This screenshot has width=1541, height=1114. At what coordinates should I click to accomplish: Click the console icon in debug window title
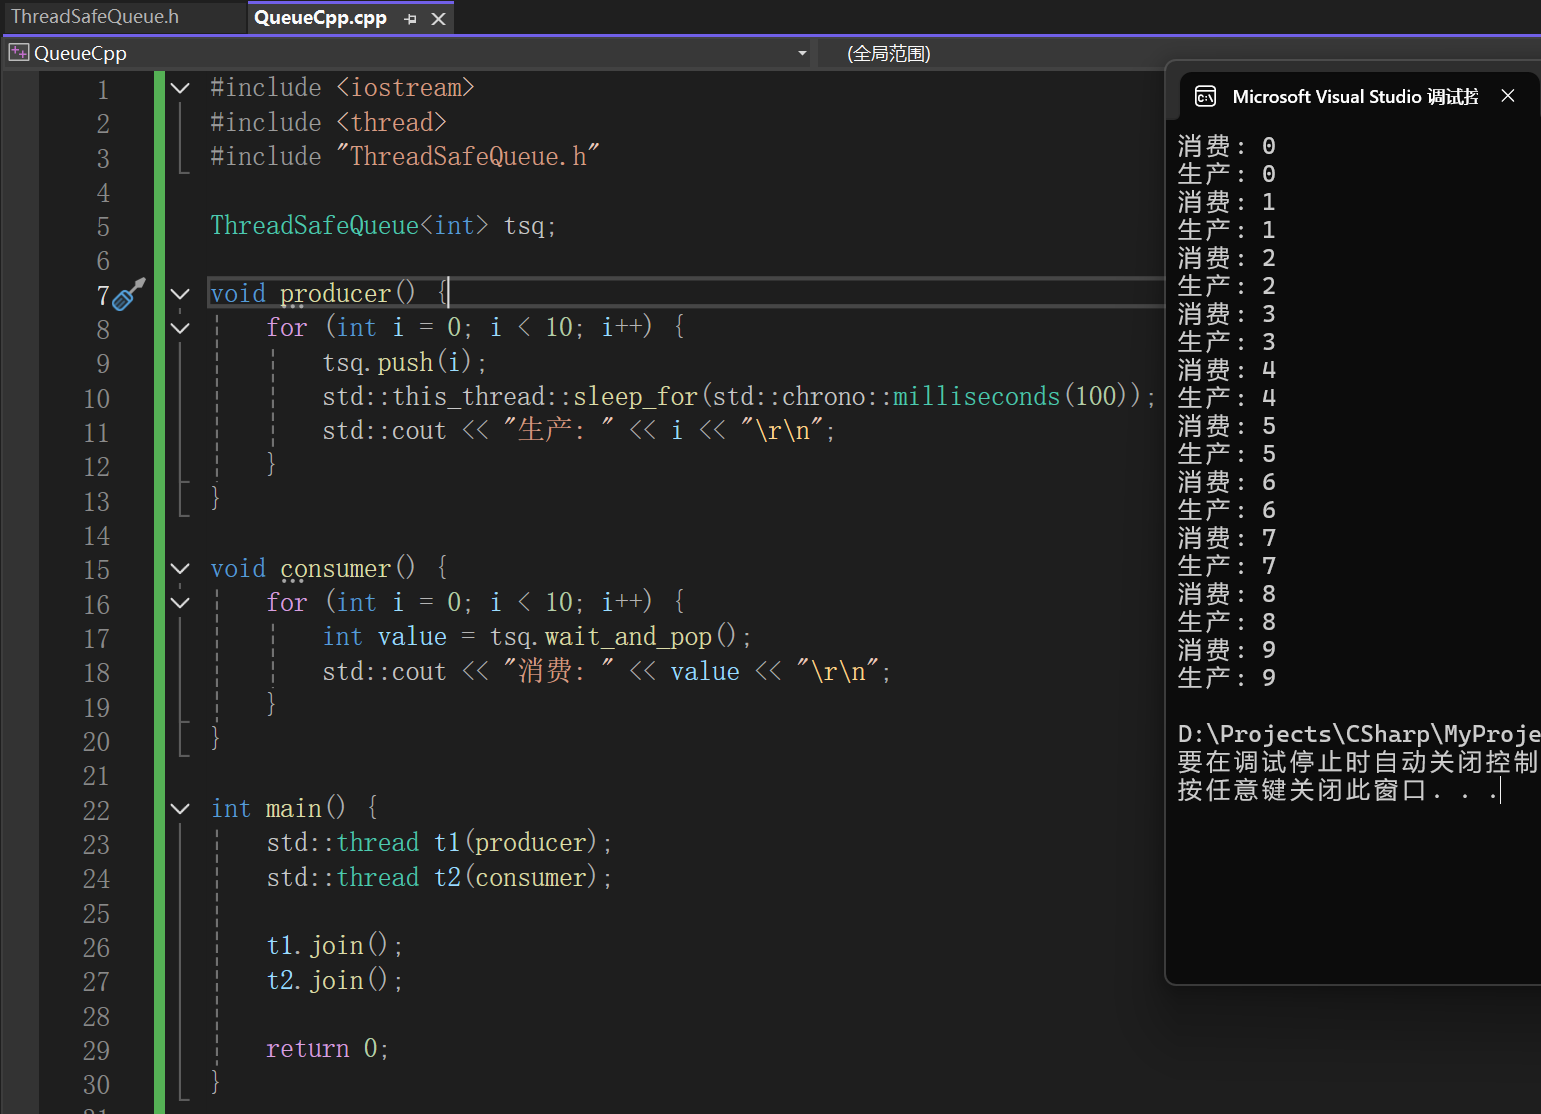pos(1206,96)
